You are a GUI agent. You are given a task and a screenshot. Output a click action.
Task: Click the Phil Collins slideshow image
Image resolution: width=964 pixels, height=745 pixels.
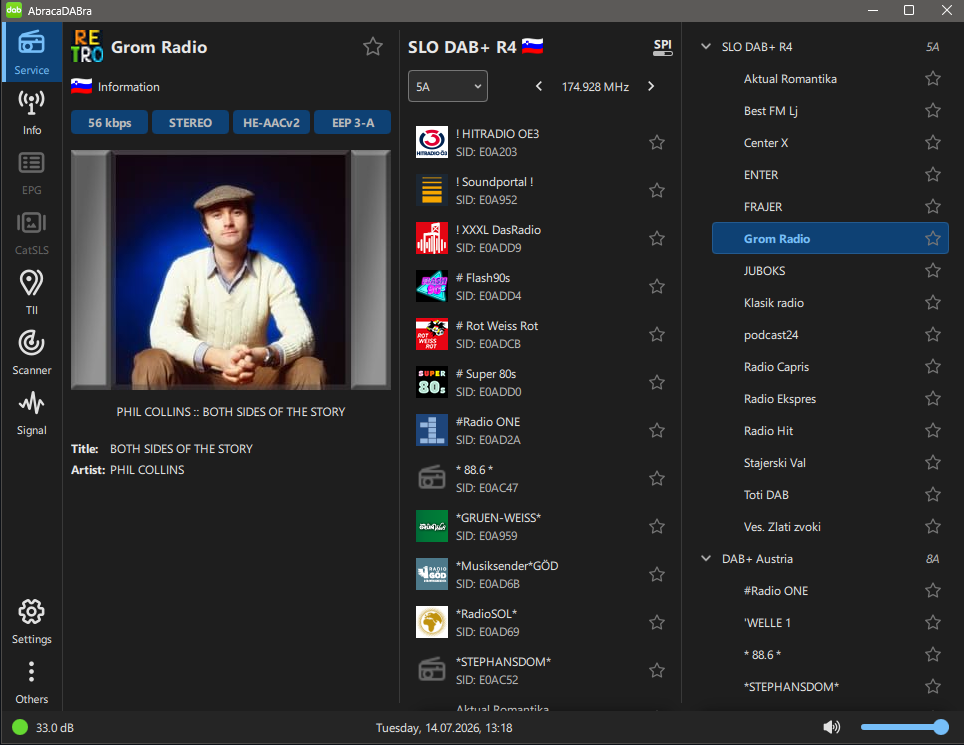click(x=231, y=270)
